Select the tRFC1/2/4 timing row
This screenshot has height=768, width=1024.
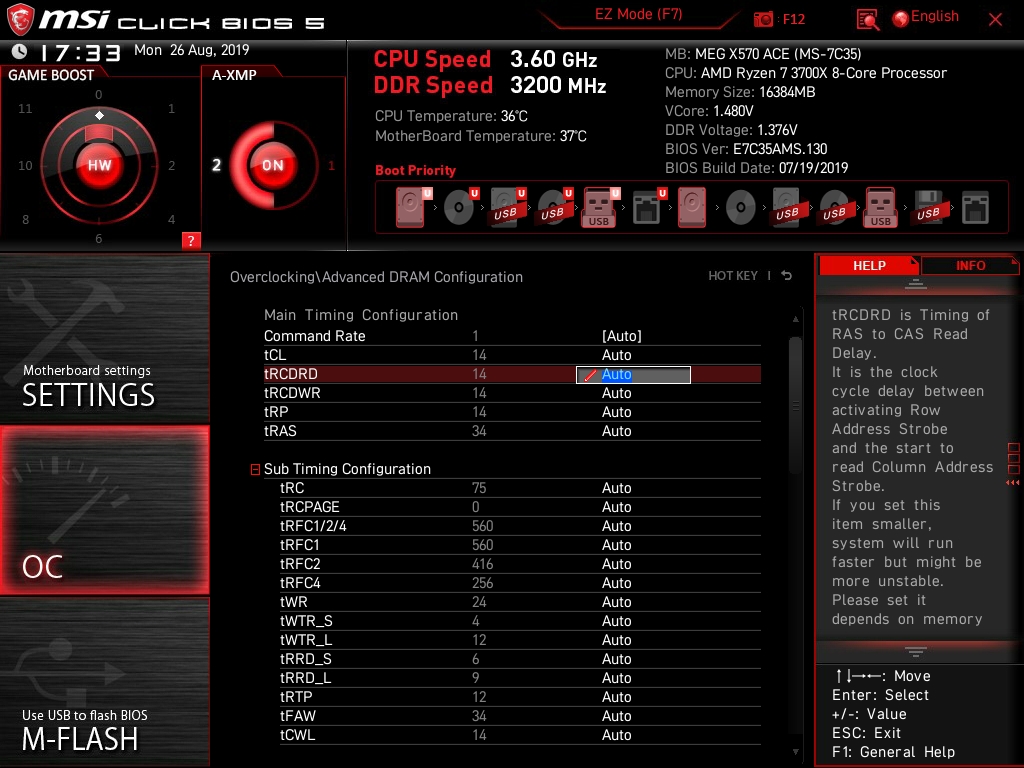coord(520,526)
